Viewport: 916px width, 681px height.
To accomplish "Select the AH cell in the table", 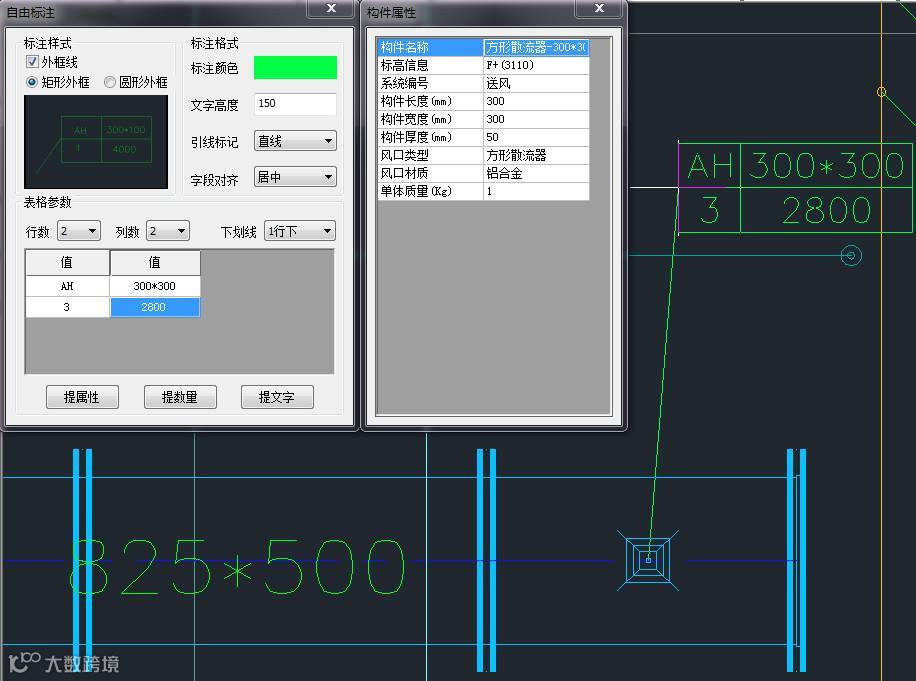I will (x=67, y=286).
